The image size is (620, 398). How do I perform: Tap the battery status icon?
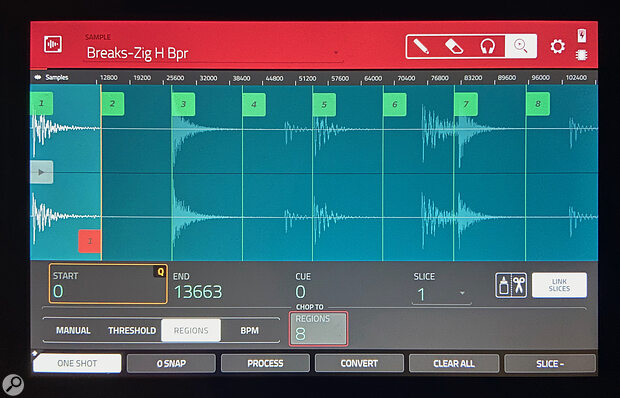(x=582, y=36)
